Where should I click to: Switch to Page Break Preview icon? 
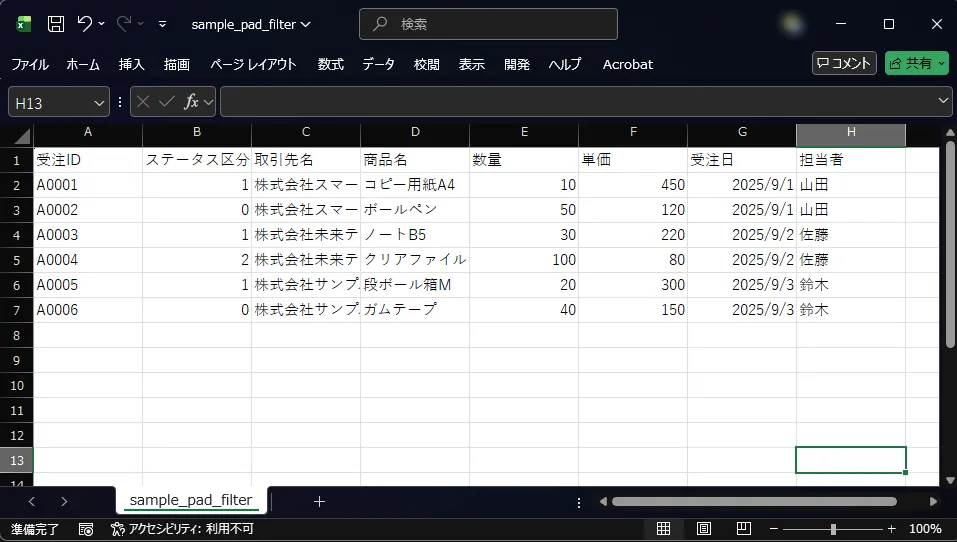click(x=743, y=528)
